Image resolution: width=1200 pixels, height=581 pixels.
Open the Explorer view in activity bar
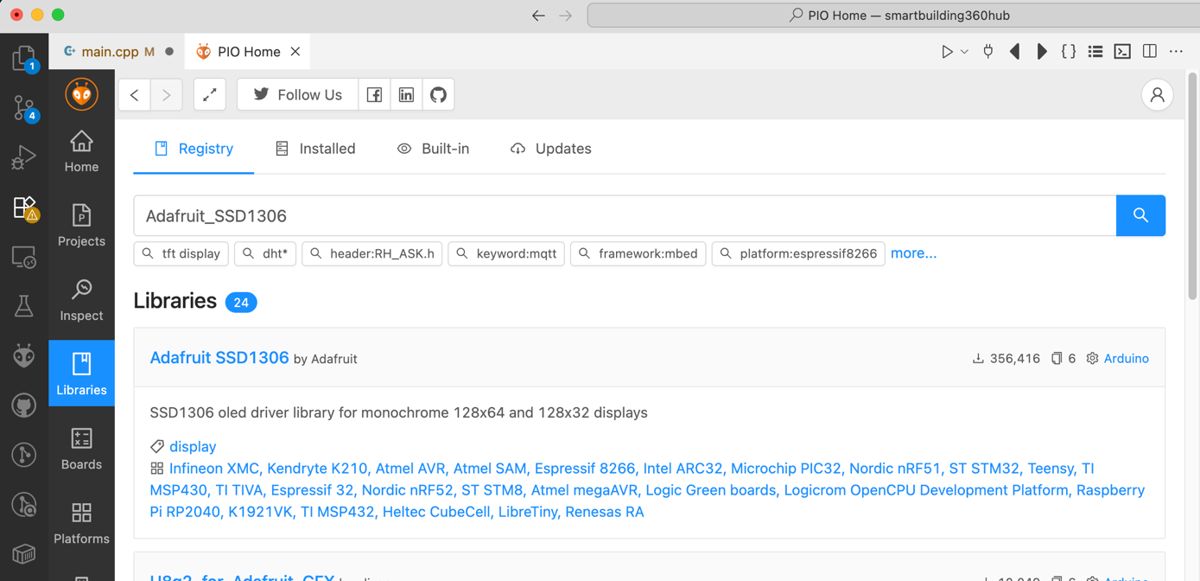pos(24,57)
